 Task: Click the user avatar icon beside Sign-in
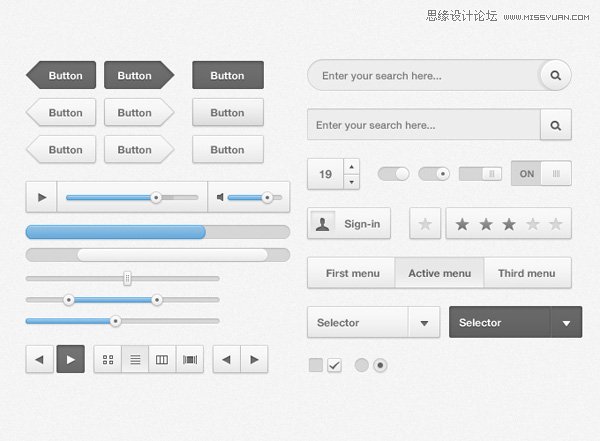[x=323, y=224]
